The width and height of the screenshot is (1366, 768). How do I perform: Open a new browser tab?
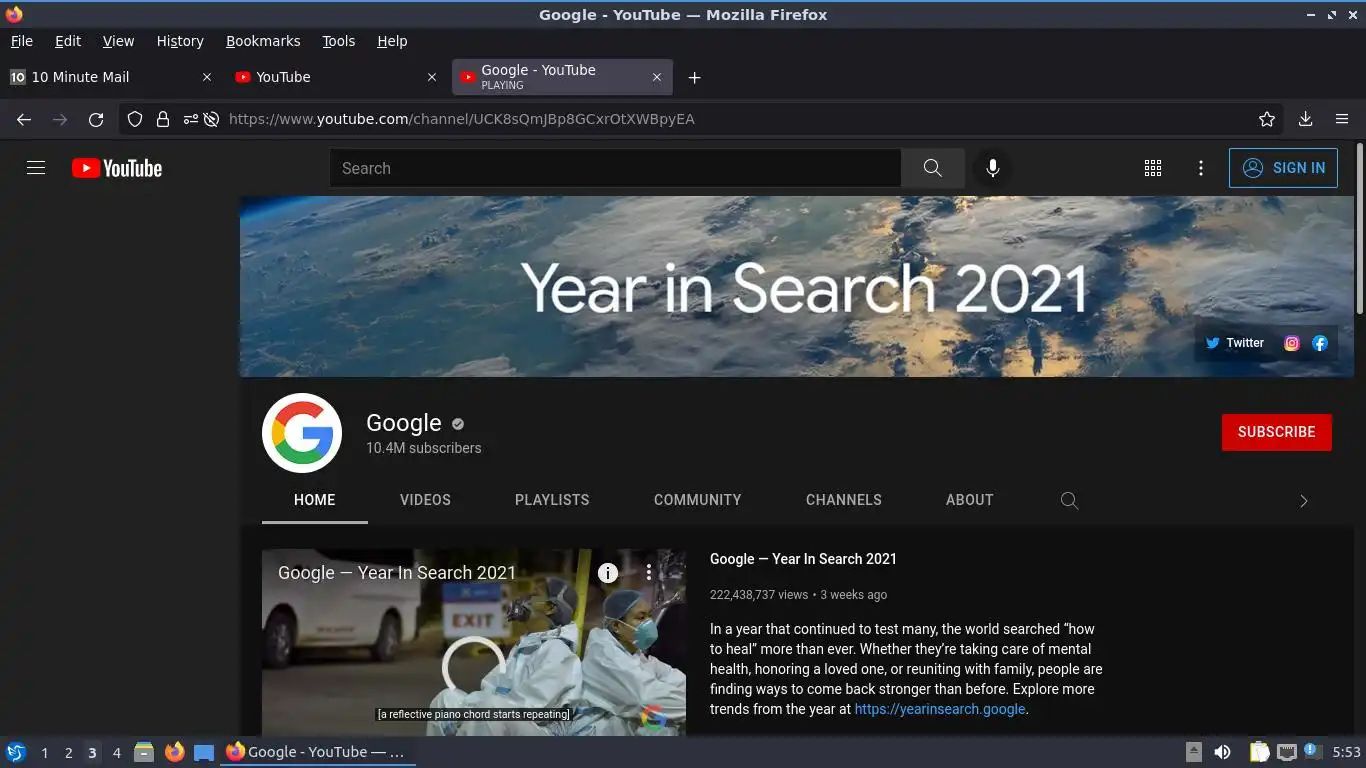coord(694,78)
